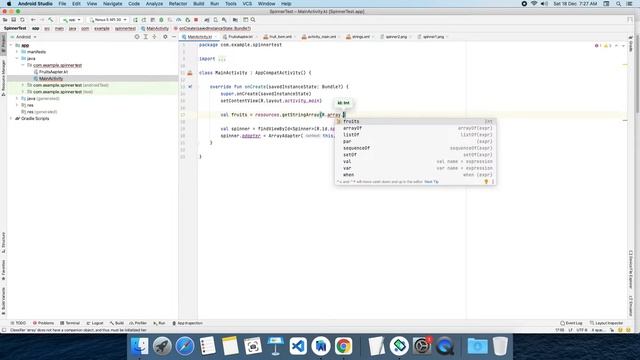This screenshot has width=640, height=360.
Task: Click the Make Project hammer icon
Action: (x=51, y=20)
